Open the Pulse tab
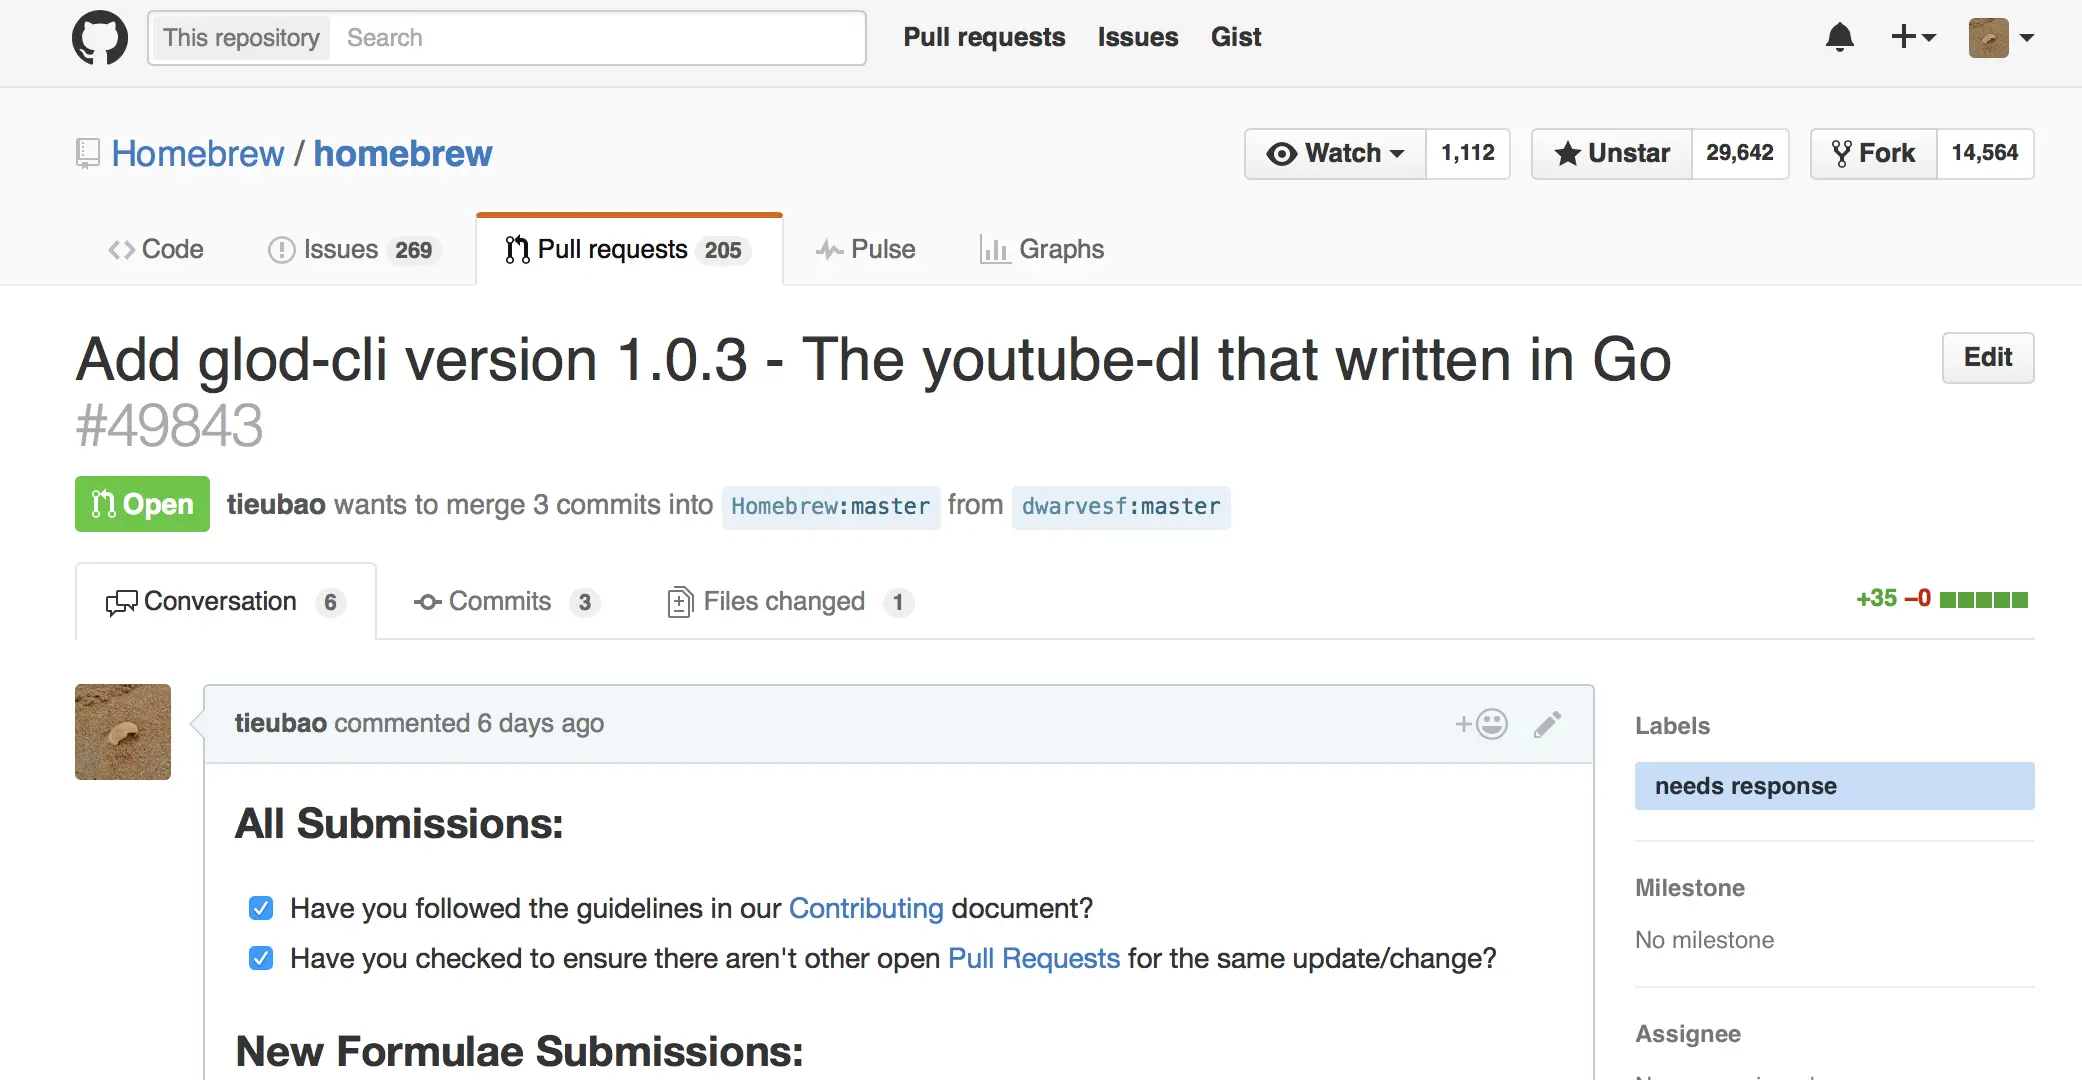The width and height of the screenshot is (2082, 1080). [865, 249]
